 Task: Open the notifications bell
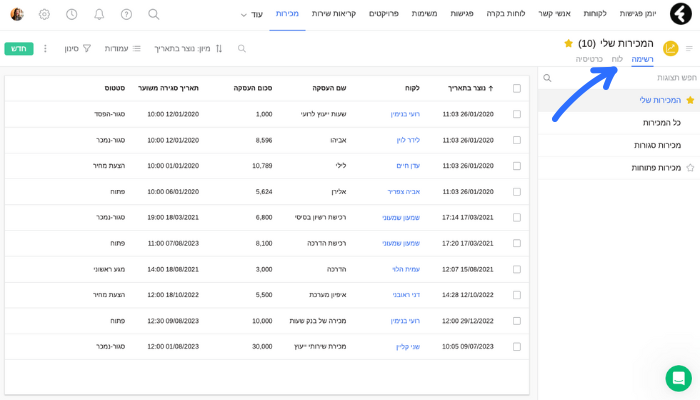tap(99, 14)
